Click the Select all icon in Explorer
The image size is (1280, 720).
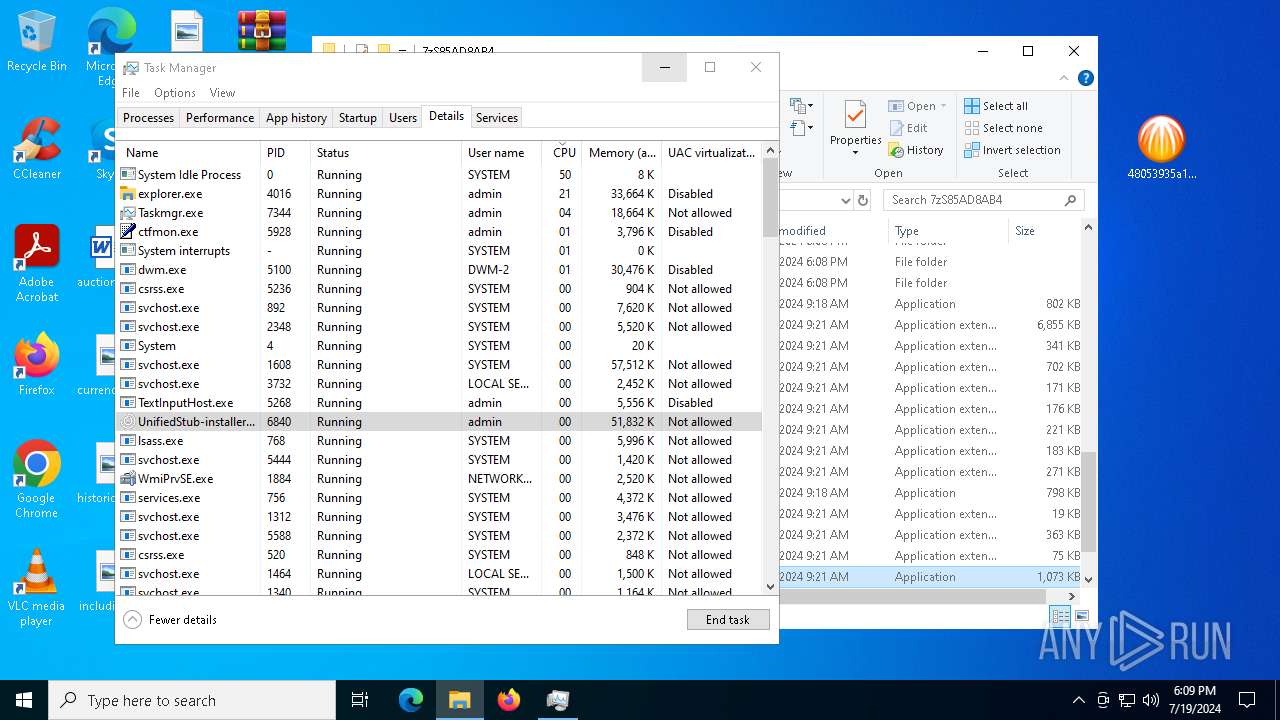point(972,106)
